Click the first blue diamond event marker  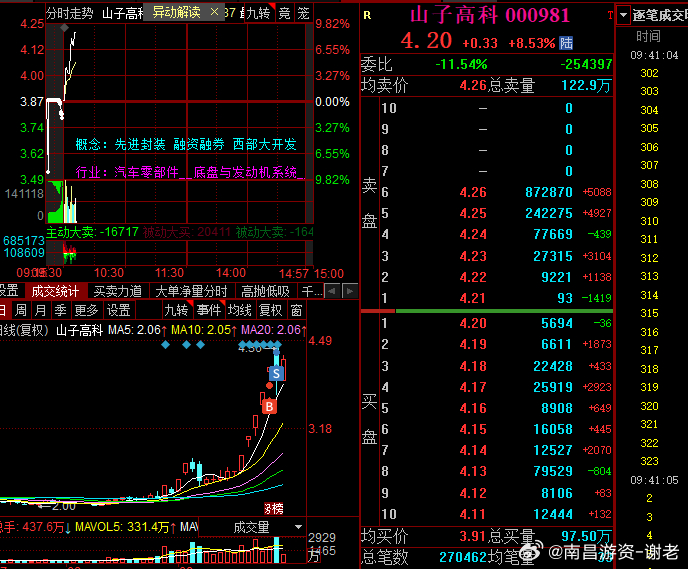pos(165,345)
